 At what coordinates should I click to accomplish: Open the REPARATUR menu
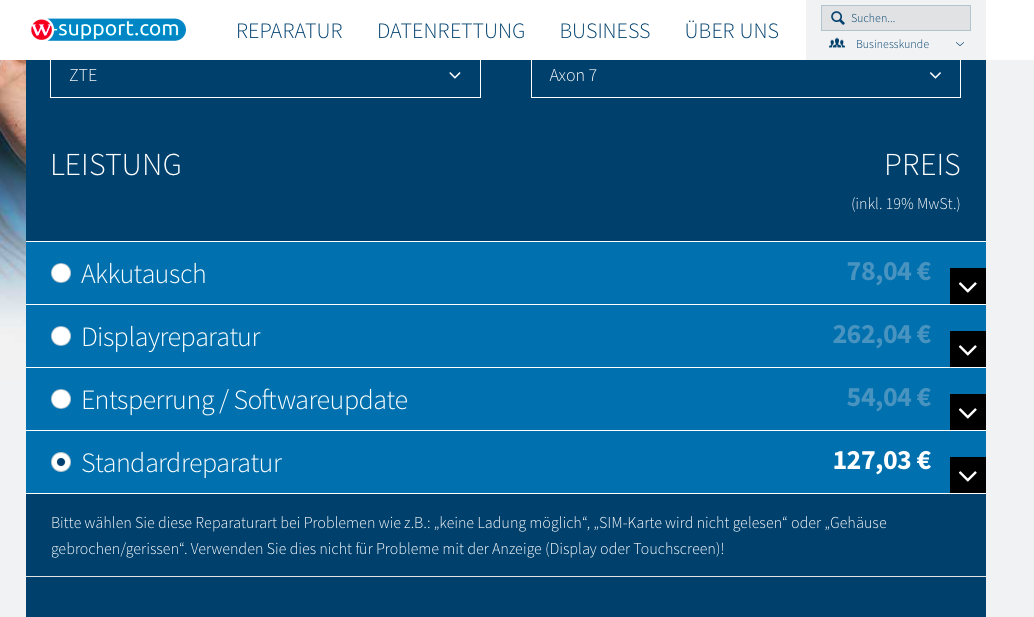pos(289,30)
